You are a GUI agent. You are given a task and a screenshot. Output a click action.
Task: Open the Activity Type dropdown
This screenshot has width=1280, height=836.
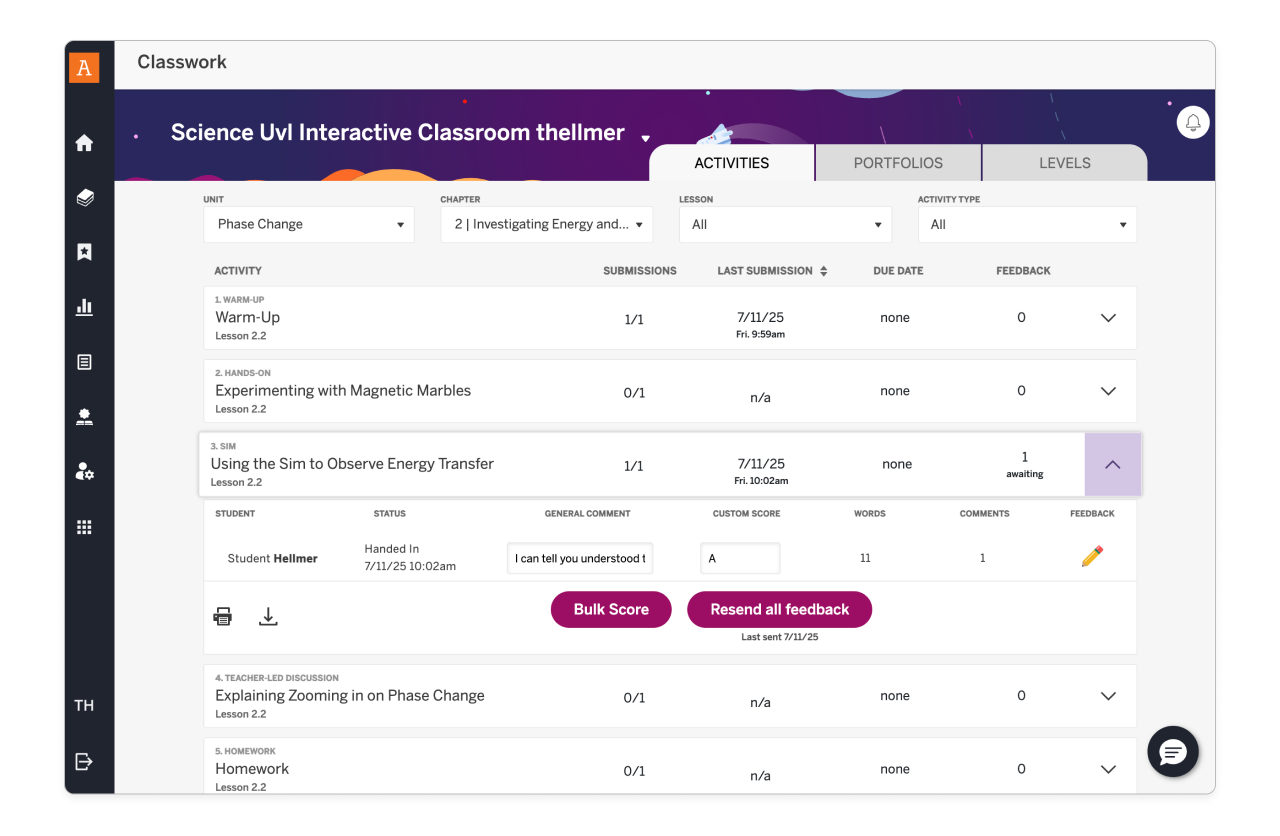coord(1027,225)
